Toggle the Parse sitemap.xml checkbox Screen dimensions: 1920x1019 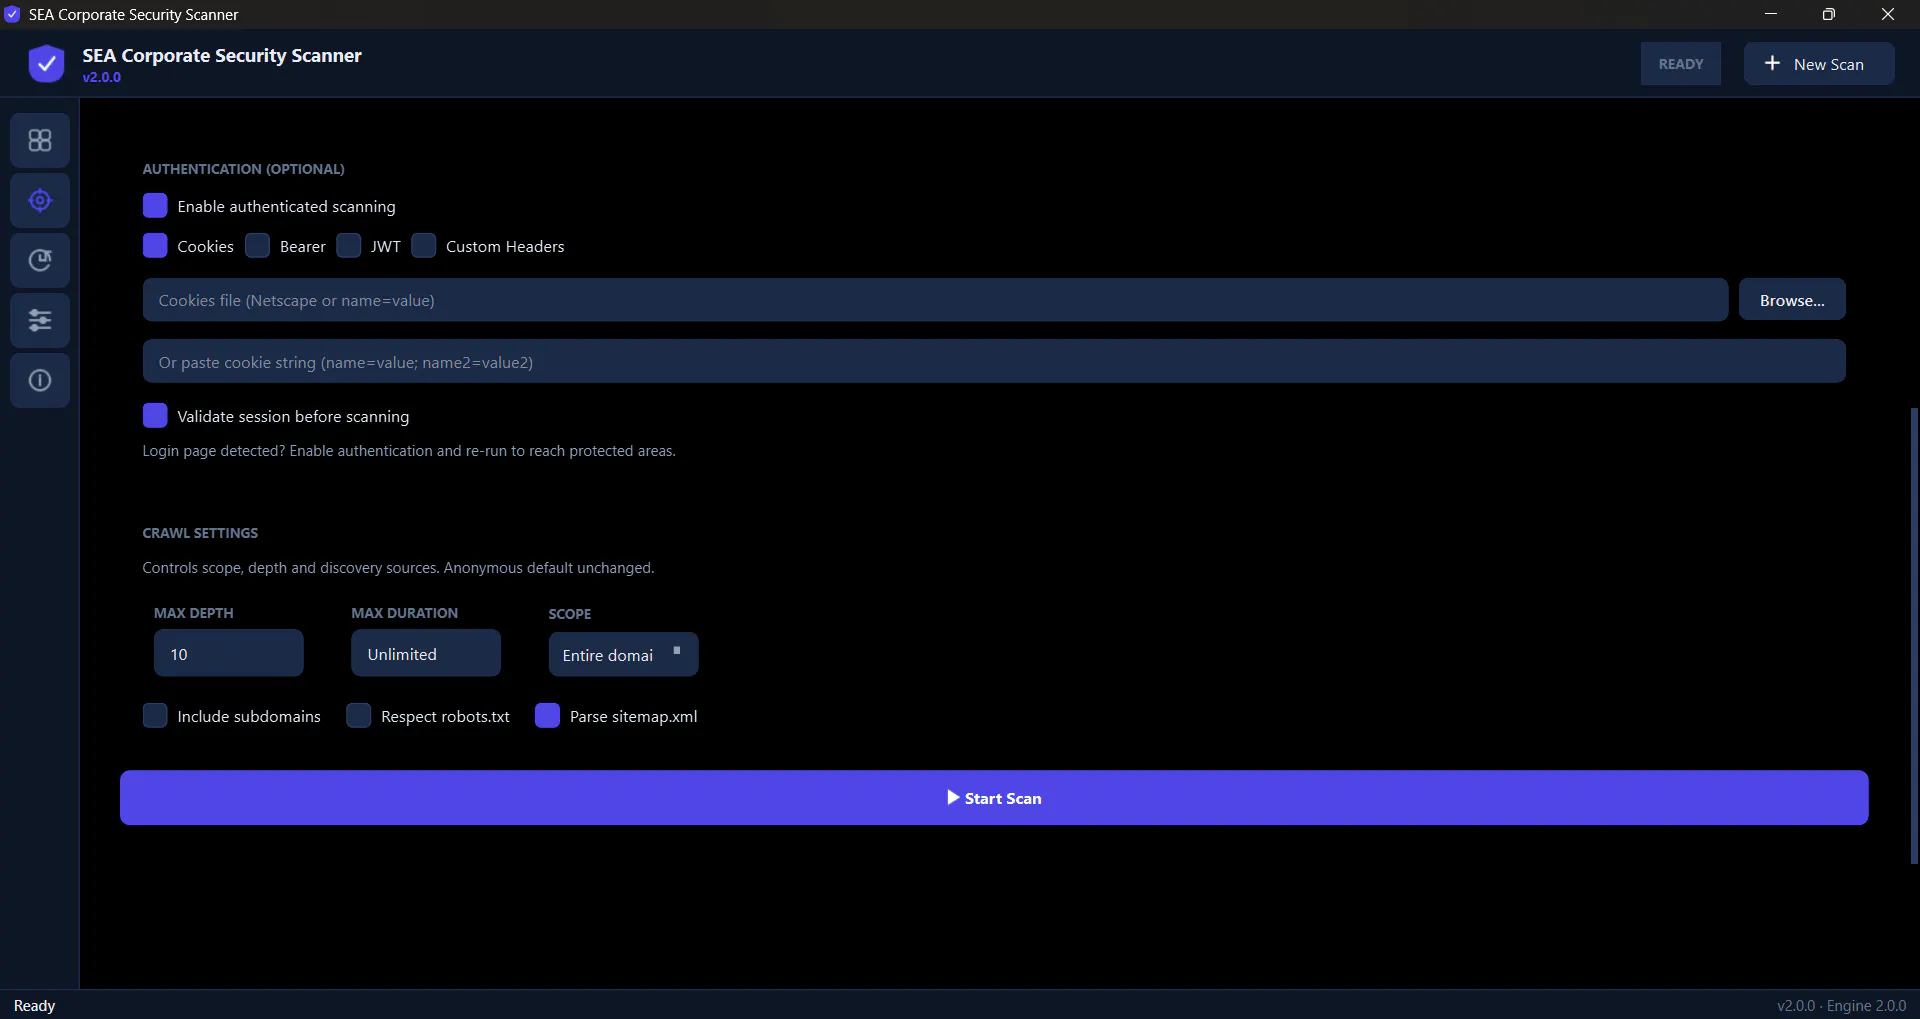pyautogui.click(x=548, y=716)
